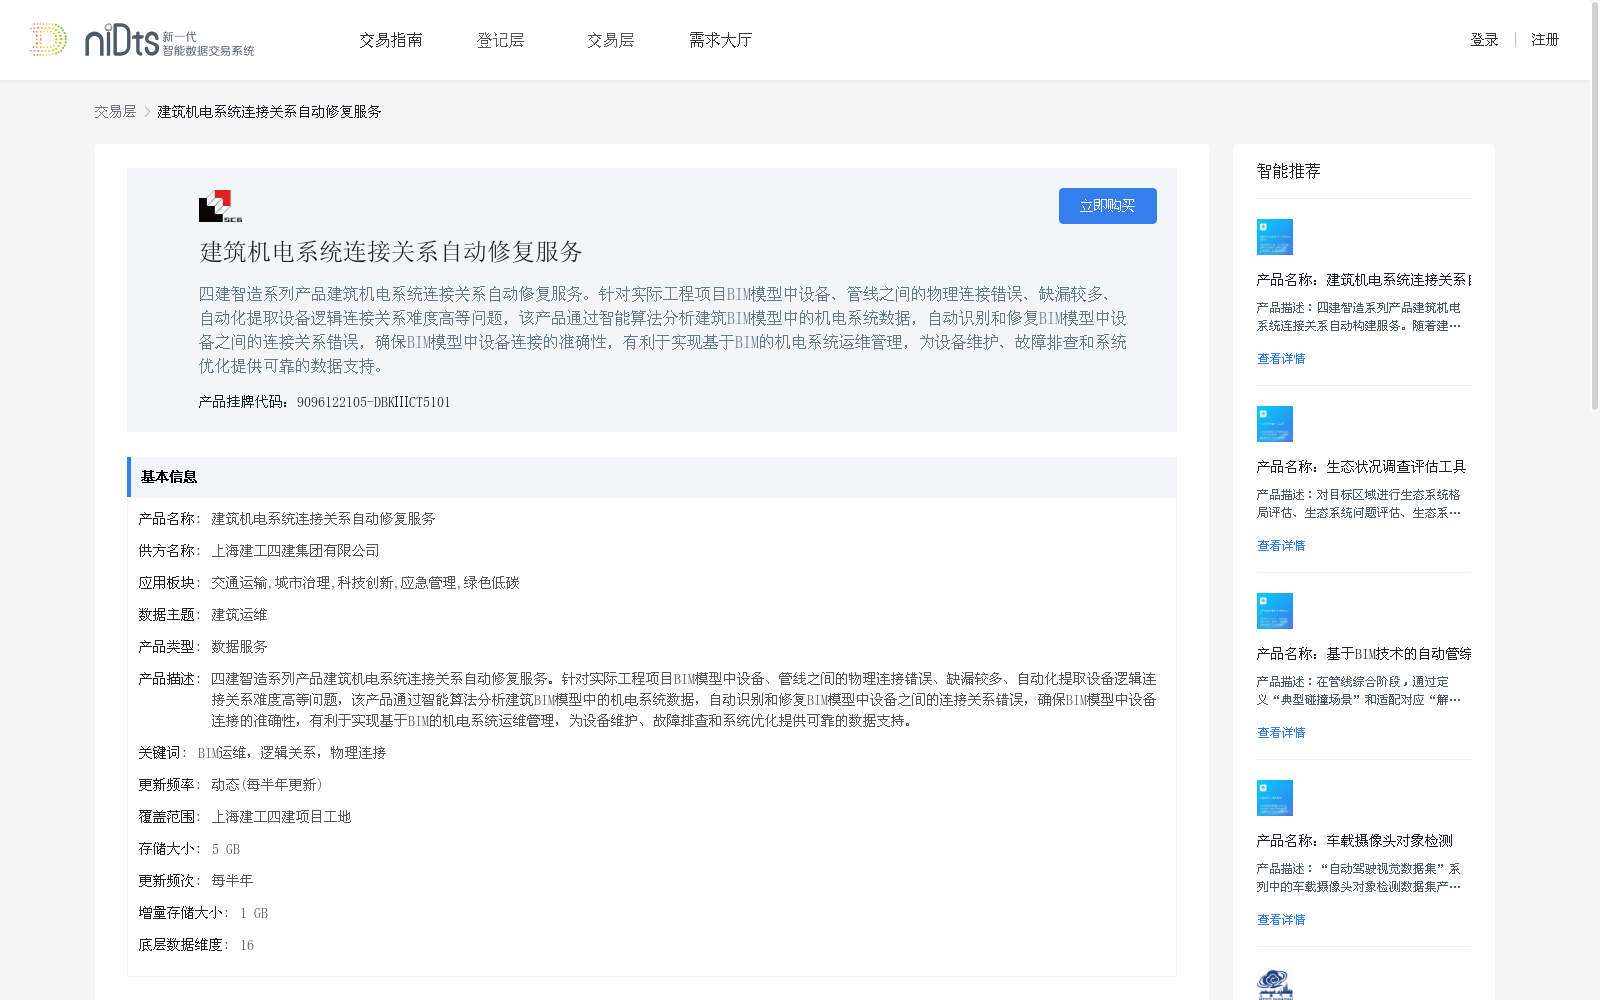This screenshot has height=1000, width=1600.
Task: Click coverage value 上海建工四建项目工地
Action: (x=281, y=817)
